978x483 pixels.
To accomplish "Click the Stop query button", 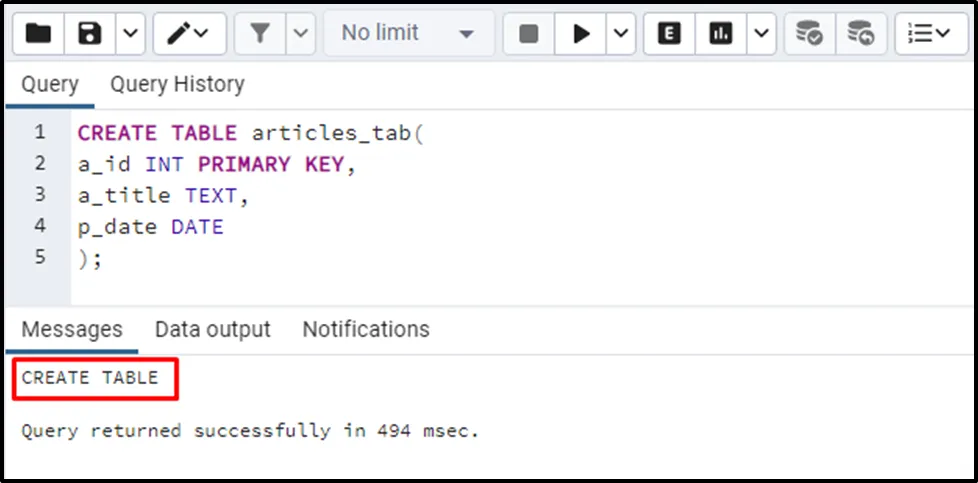I will [529, 34].
